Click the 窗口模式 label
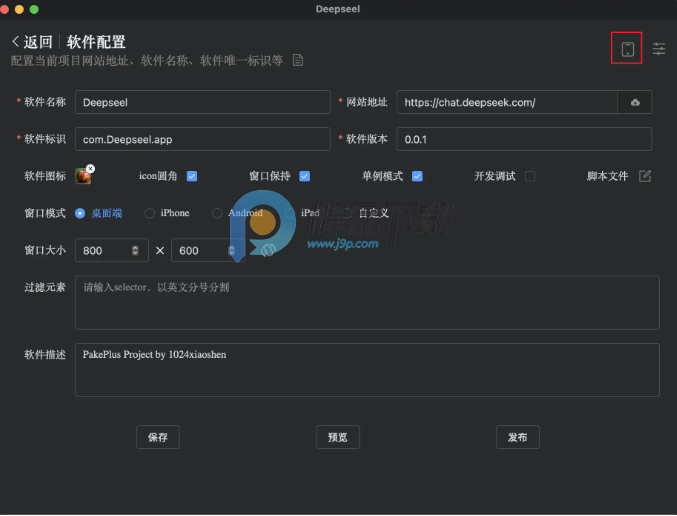 pyautogui.click(x=45, y=213)
